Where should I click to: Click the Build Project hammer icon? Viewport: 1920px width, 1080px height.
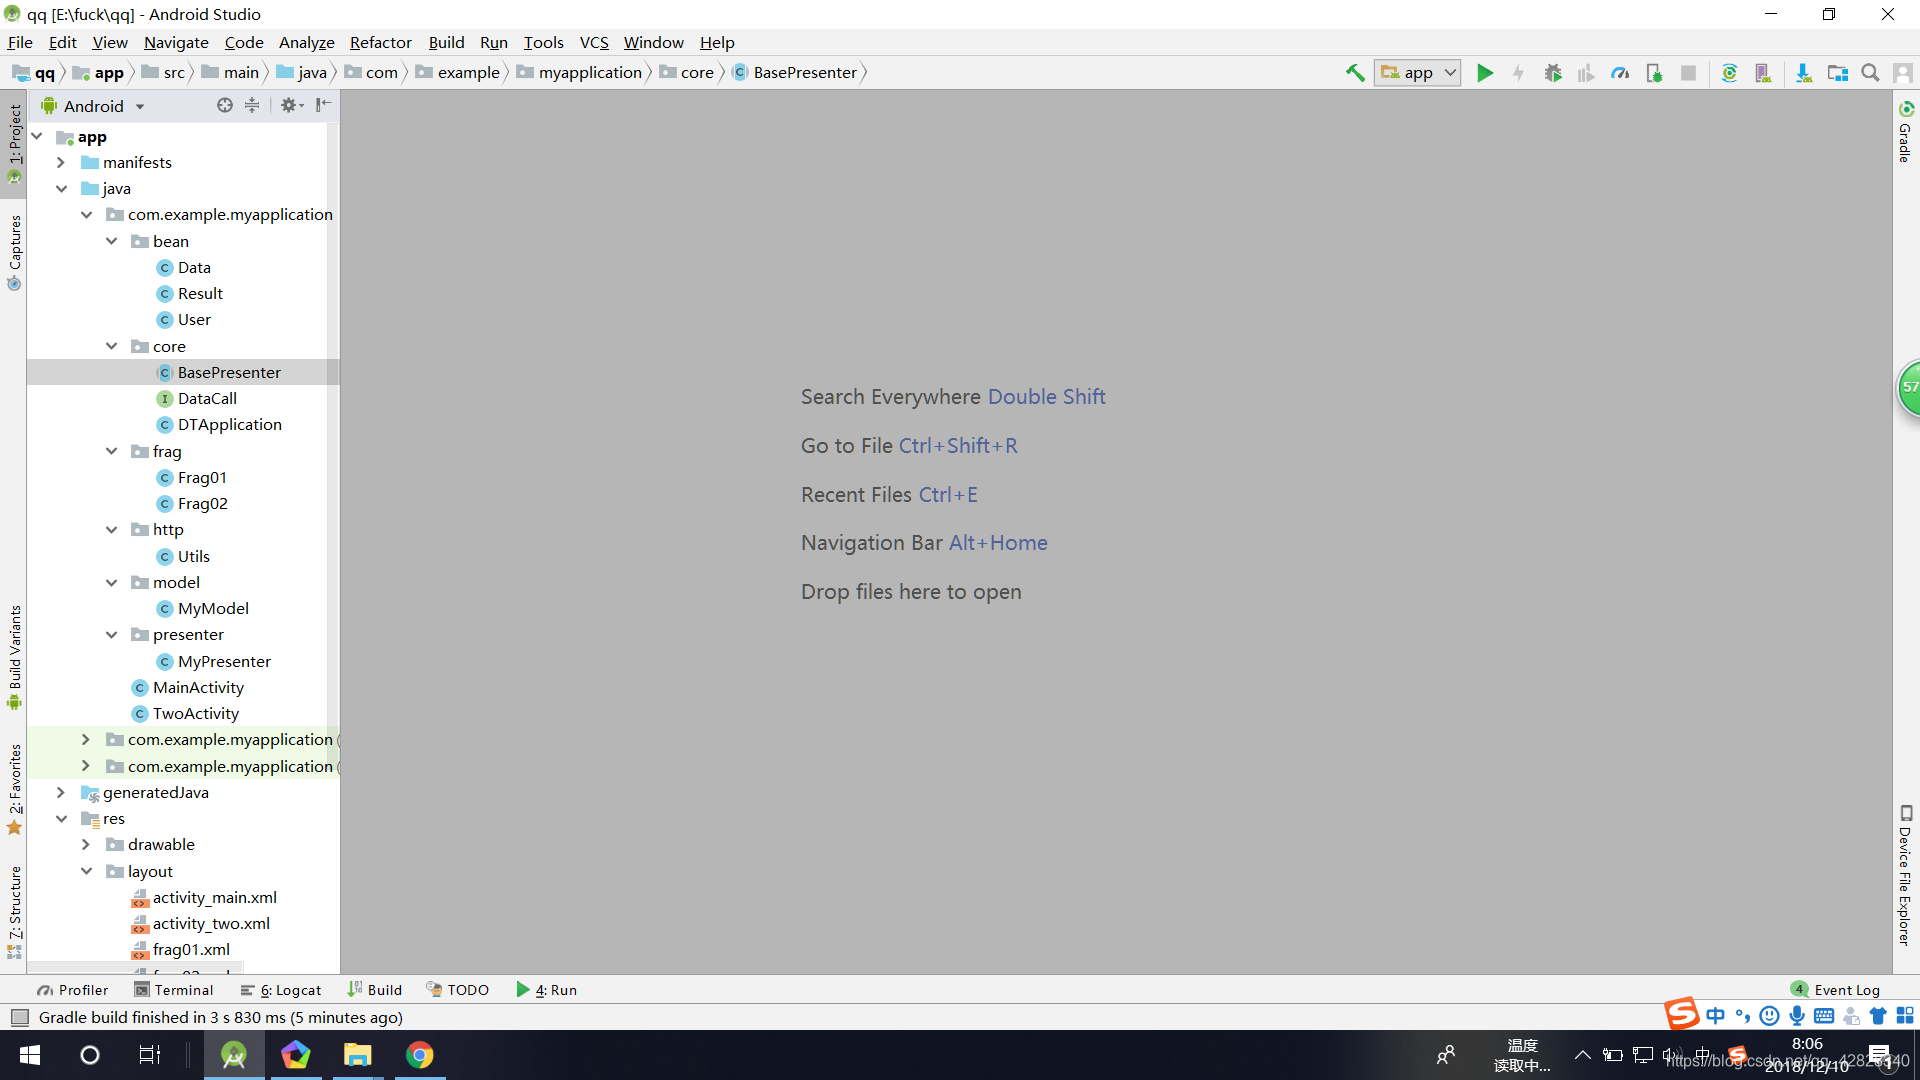coord(1356,73)
